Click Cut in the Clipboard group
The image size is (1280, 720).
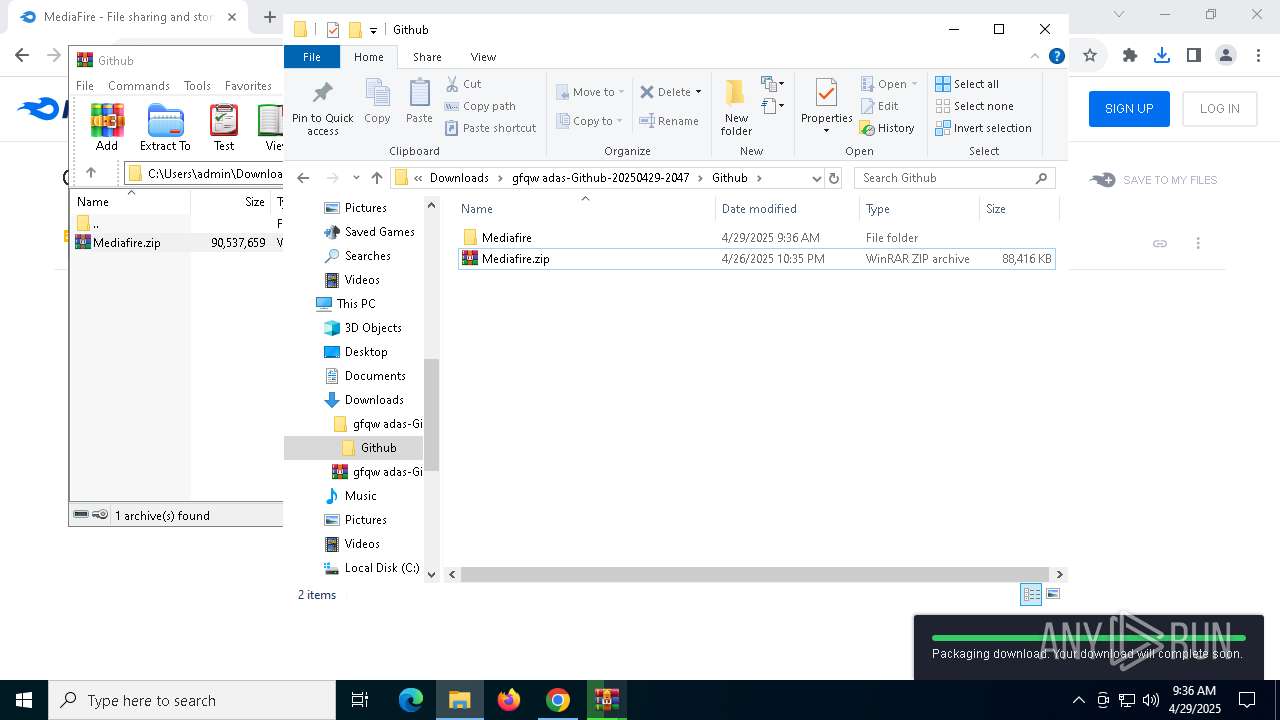click(x=463, y=84)
